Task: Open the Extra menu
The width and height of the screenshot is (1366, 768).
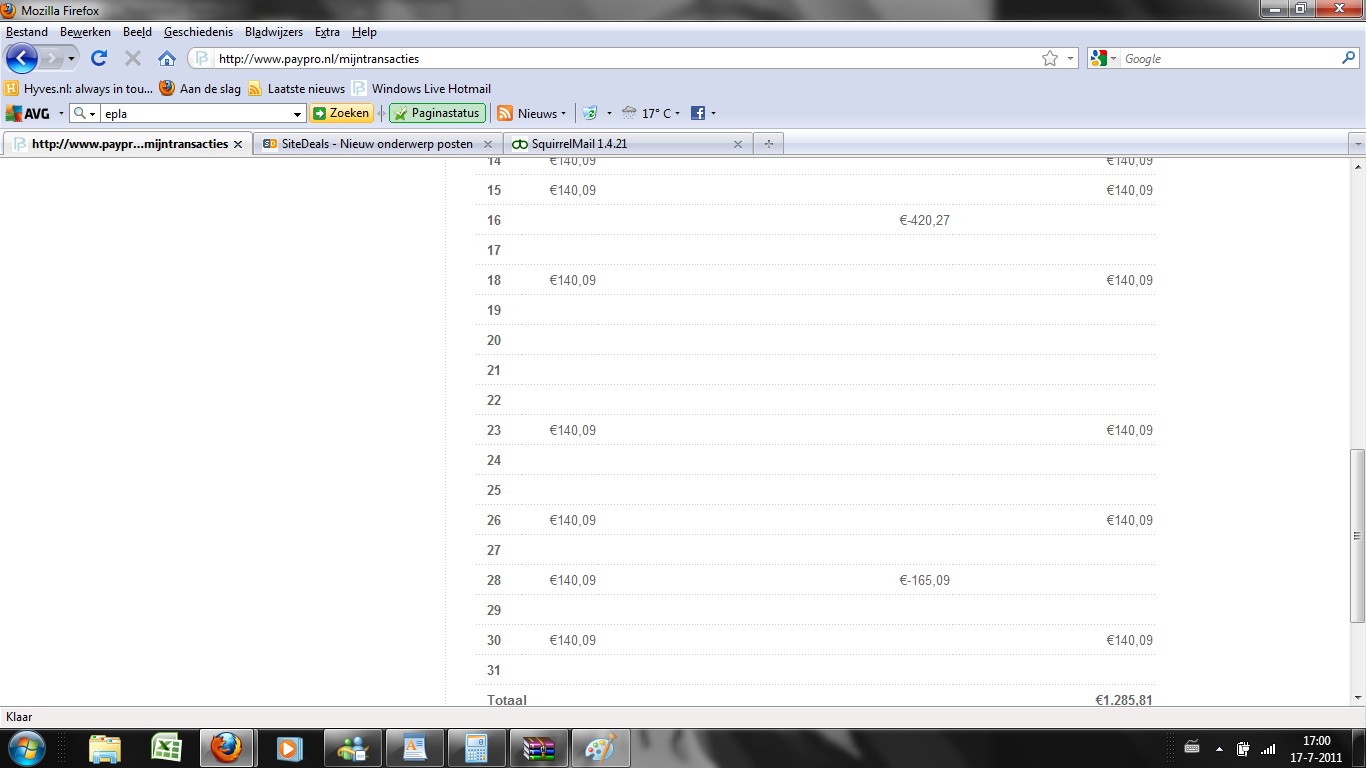Action: point(327,32)
